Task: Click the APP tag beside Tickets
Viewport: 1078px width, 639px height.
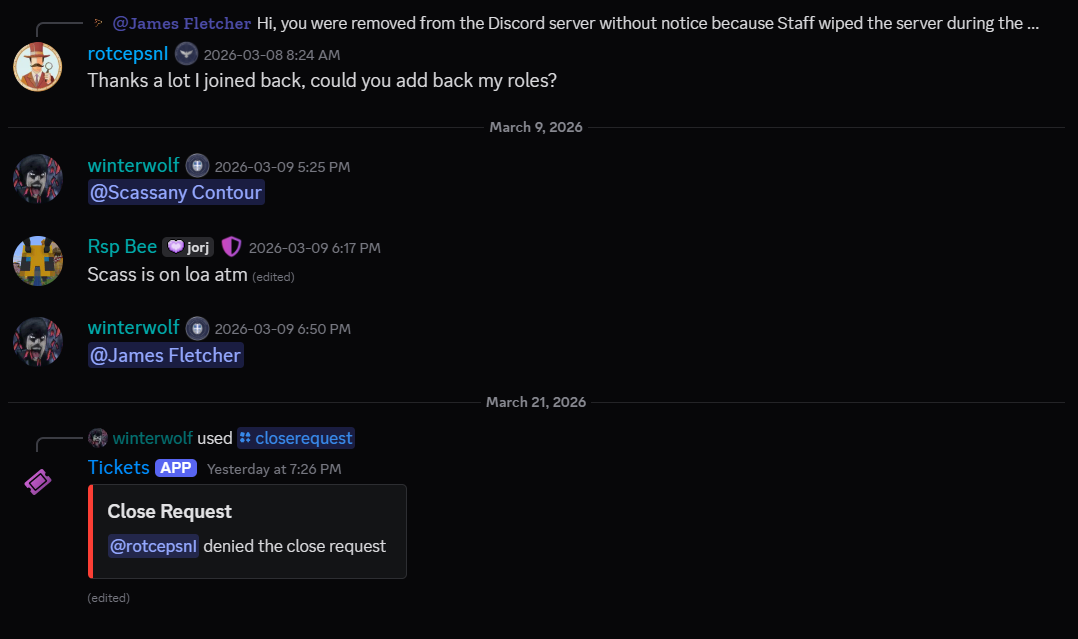Action: (x=176, y=468)
